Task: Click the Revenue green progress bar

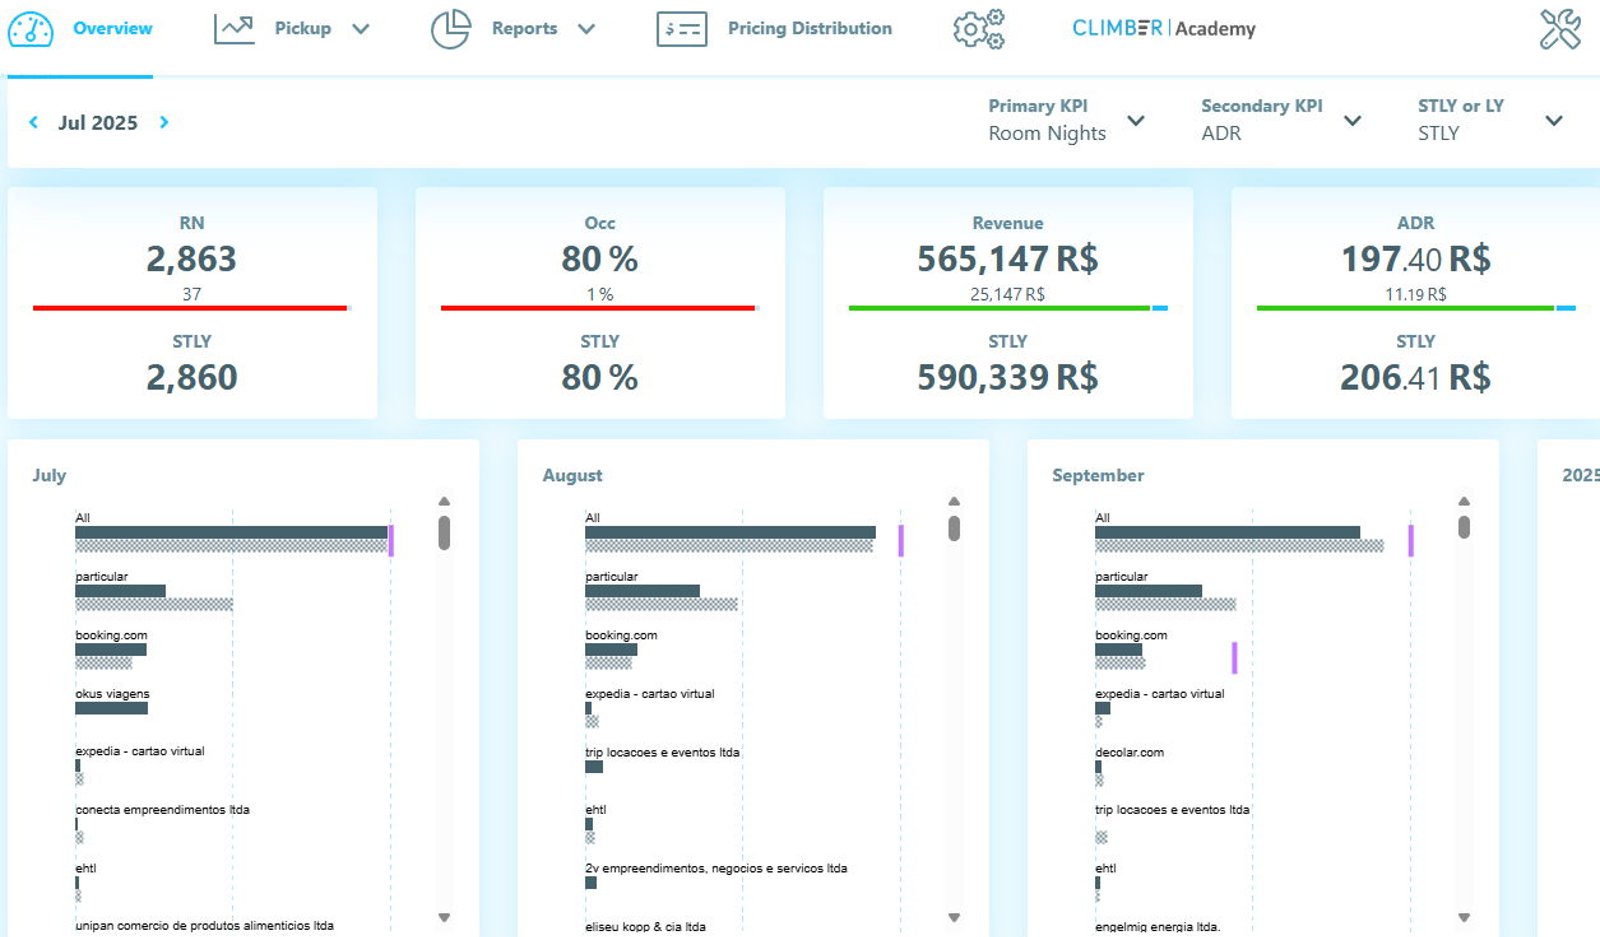Action: (x=999, y=308)
